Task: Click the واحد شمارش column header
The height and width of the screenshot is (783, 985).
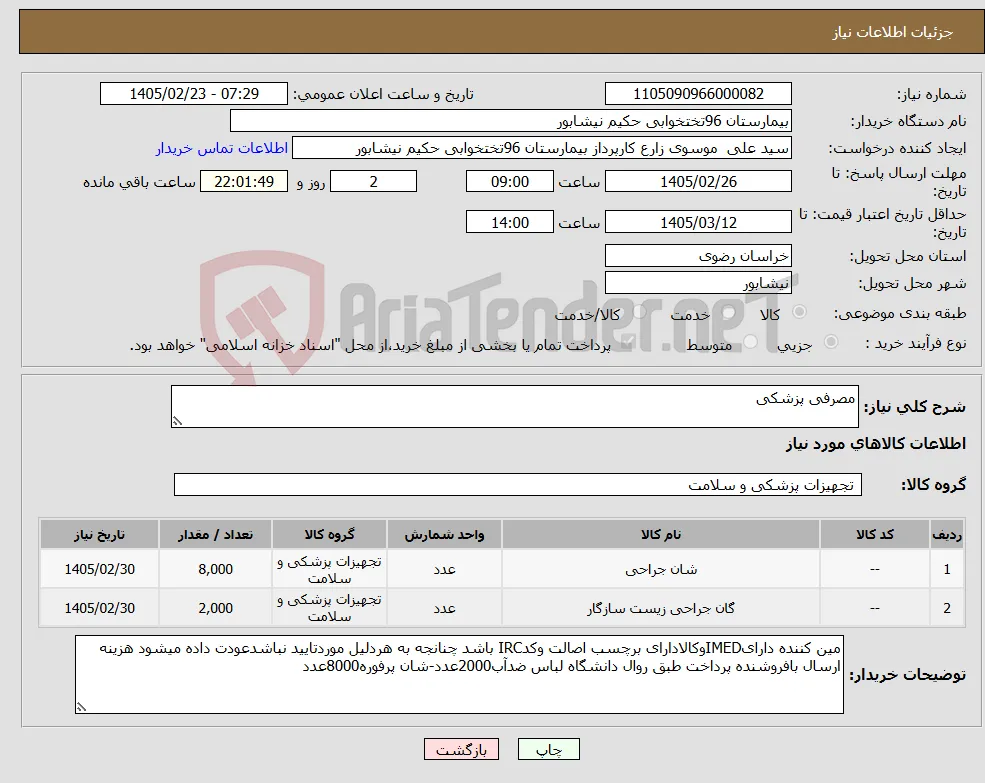Action: click(444, 534)
